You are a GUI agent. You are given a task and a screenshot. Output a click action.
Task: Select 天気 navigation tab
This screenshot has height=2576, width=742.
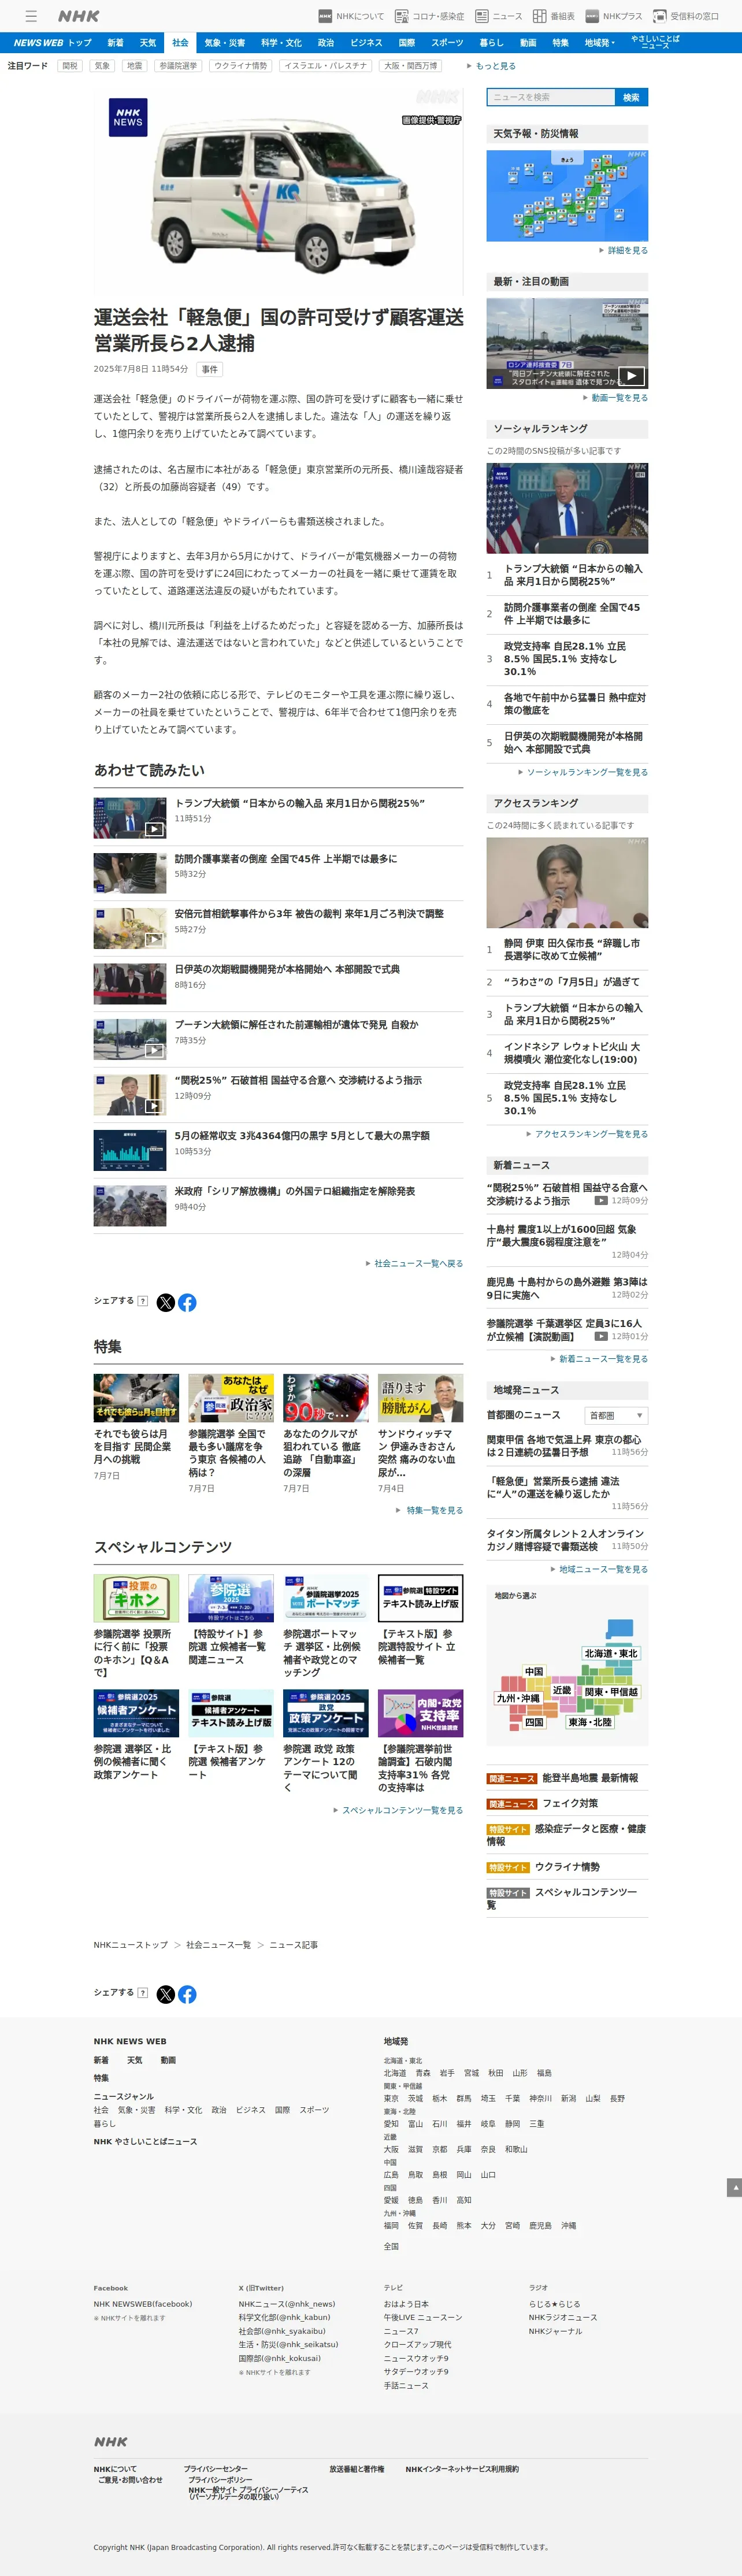148,43
